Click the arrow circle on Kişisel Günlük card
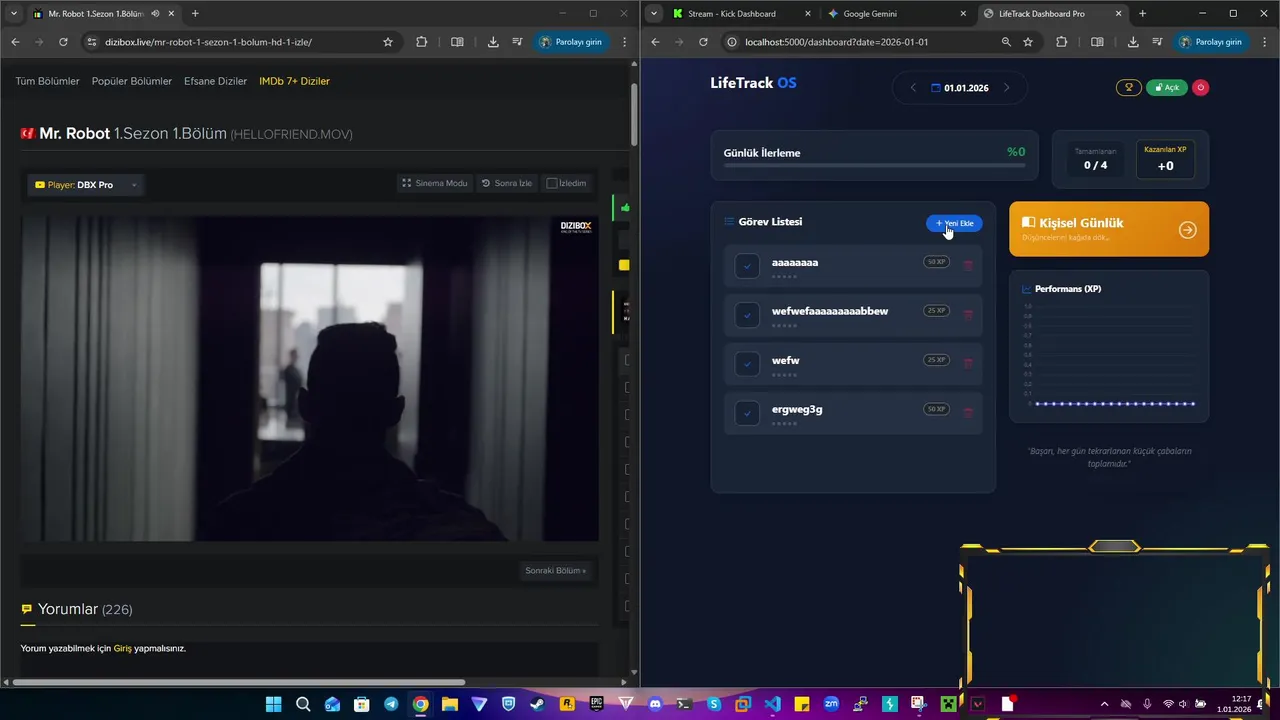 point(1187,230)
